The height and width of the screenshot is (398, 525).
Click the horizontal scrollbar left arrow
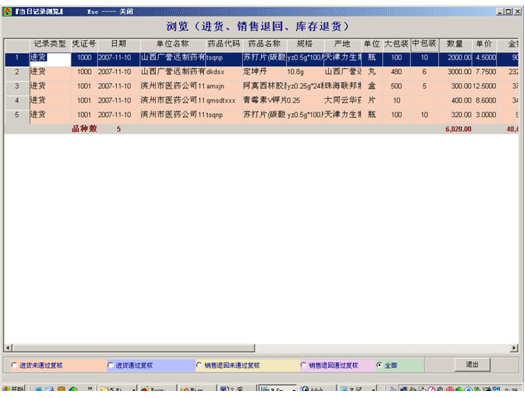[8, 348]
